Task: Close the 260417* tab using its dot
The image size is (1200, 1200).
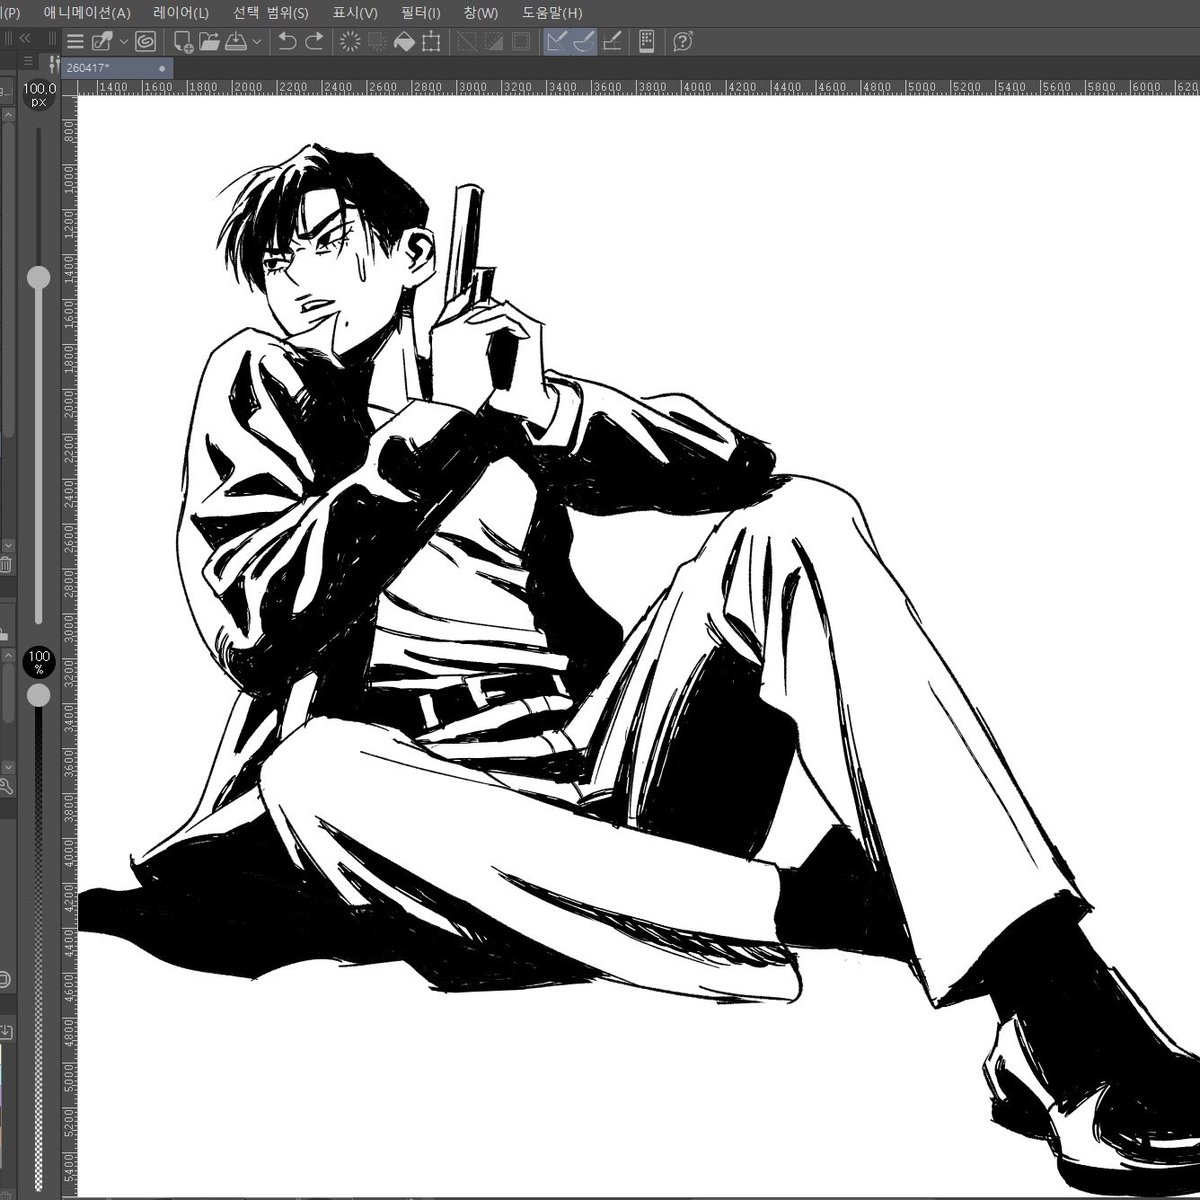Action: click(162, 68)
